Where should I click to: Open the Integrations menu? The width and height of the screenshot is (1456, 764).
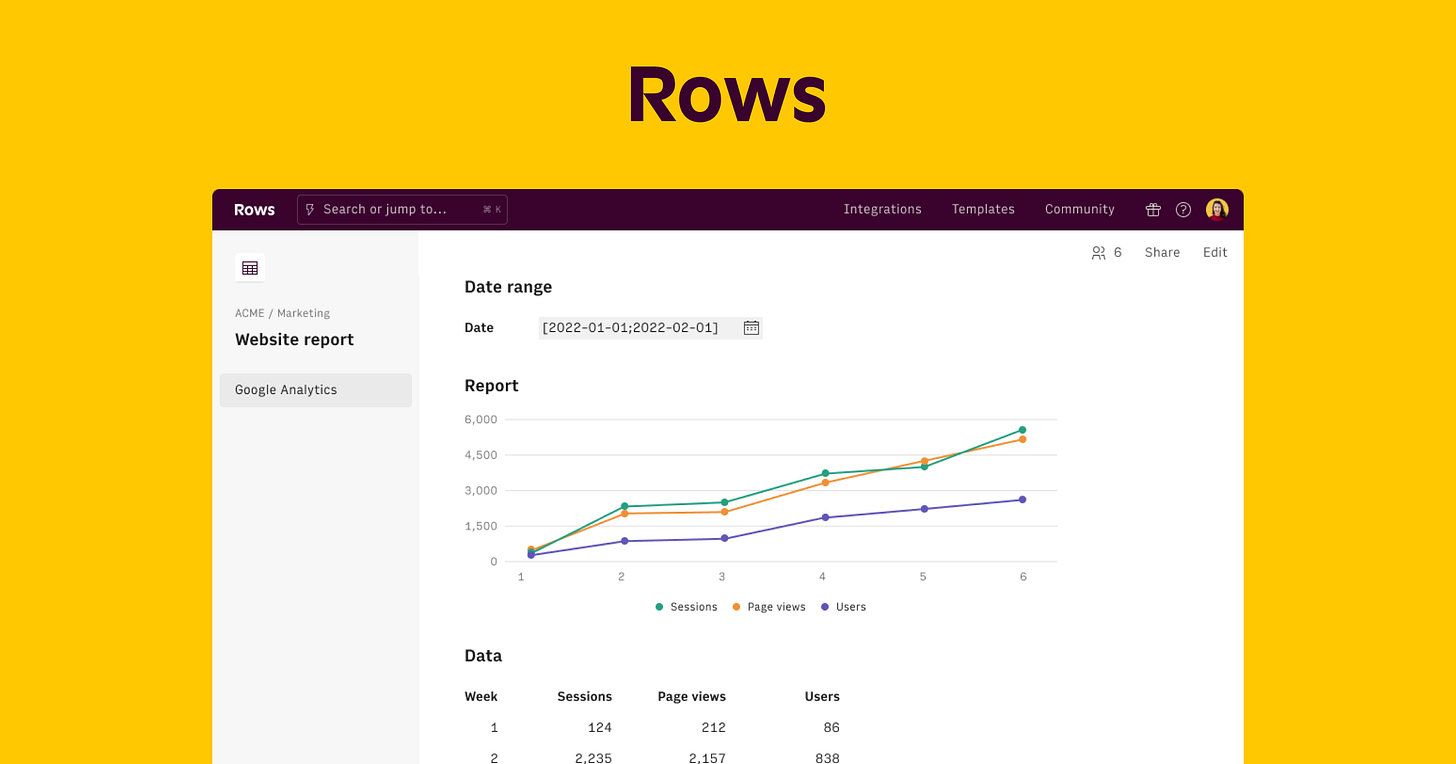pos(882,209)
